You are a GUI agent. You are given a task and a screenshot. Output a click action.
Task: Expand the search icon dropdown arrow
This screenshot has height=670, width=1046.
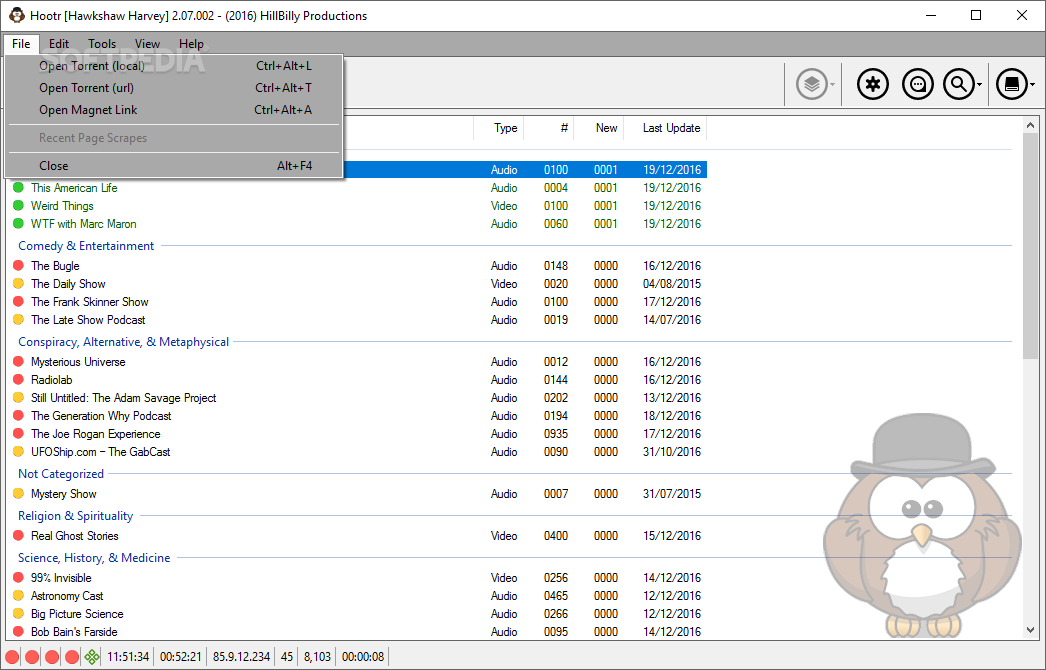[979, 85]
